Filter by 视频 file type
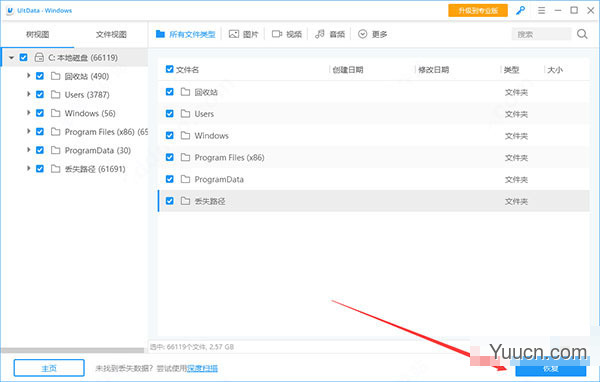This screenshot has width=600, height=382. [287, 34]
